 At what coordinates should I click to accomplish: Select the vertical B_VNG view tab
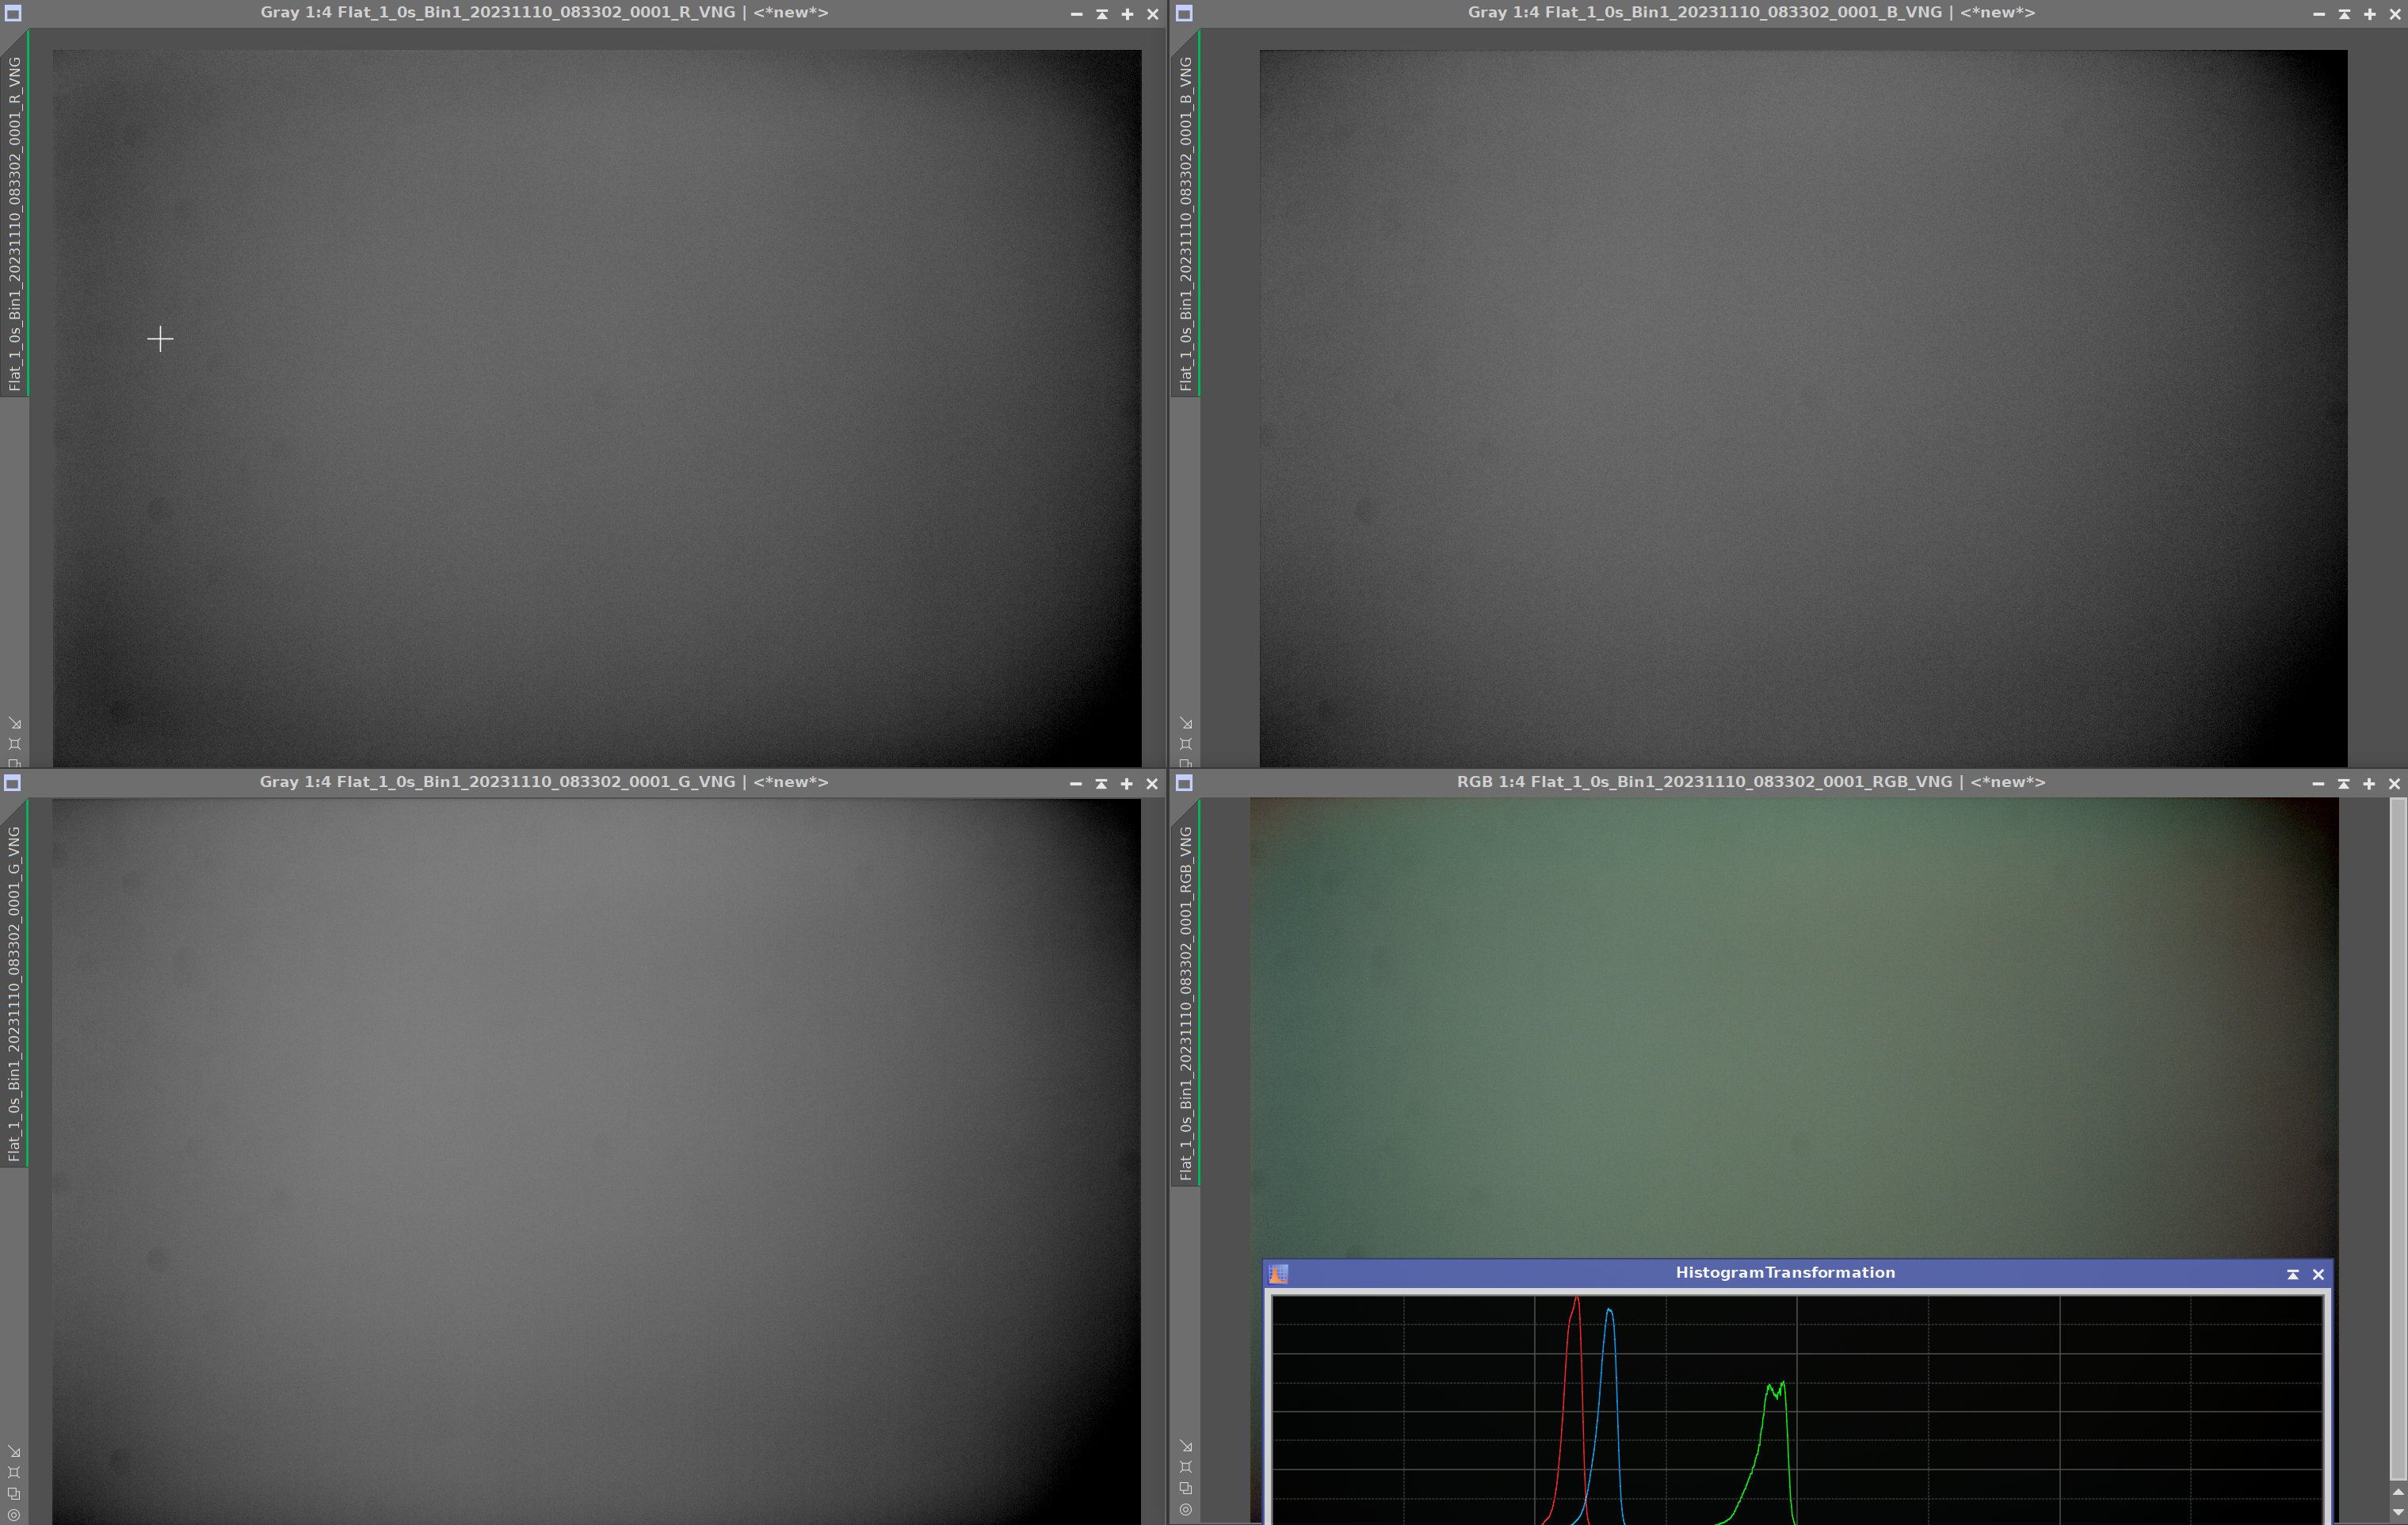pos(1186,222)
